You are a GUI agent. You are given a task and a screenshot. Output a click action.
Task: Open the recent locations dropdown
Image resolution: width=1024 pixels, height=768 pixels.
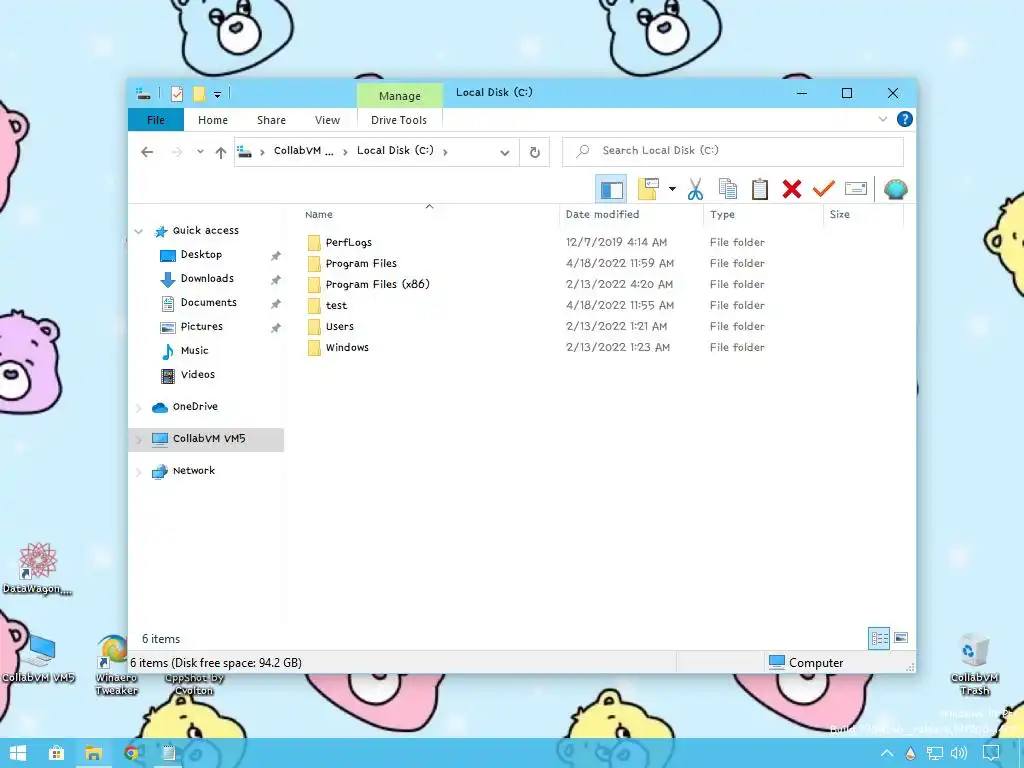click(200, 152)
